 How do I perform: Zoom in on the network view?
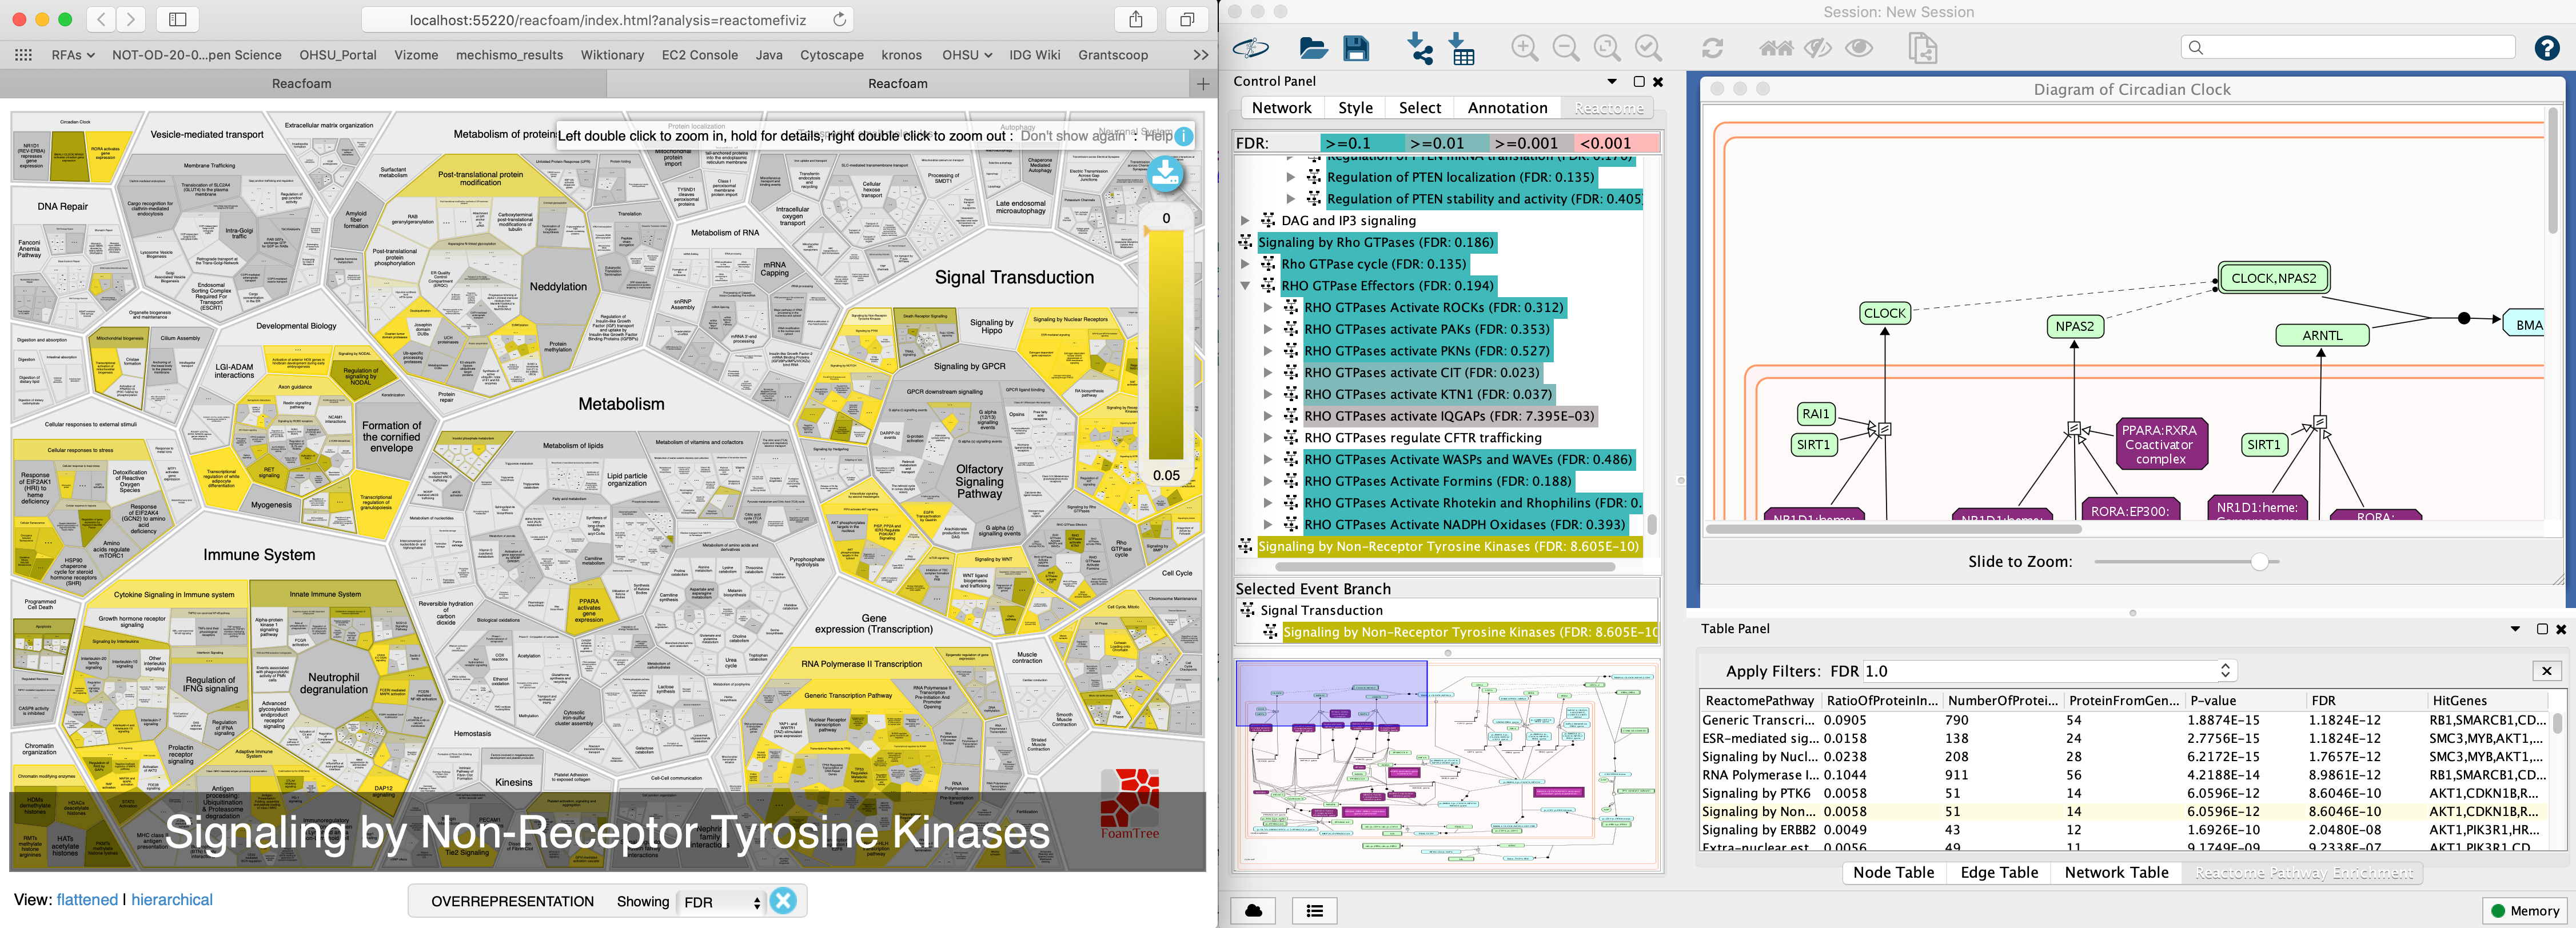point(1524,47)
